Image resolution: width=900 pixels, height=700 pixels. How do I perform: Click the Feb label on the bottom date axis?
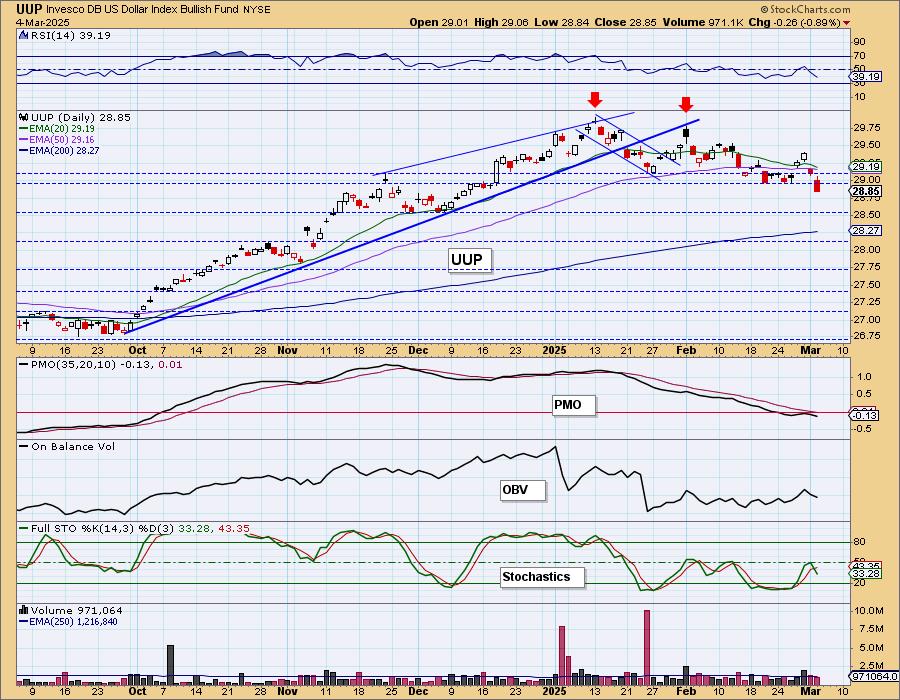point(686,691)
